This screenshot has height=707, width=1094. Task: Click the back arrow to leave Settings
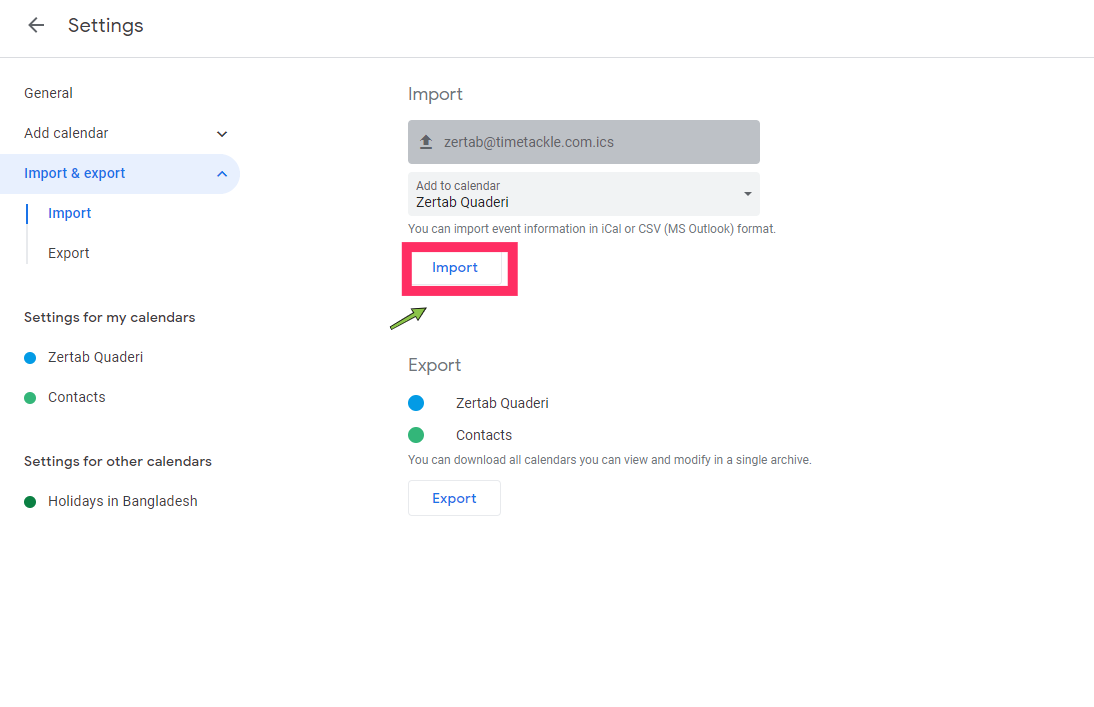tap(36, 25)
